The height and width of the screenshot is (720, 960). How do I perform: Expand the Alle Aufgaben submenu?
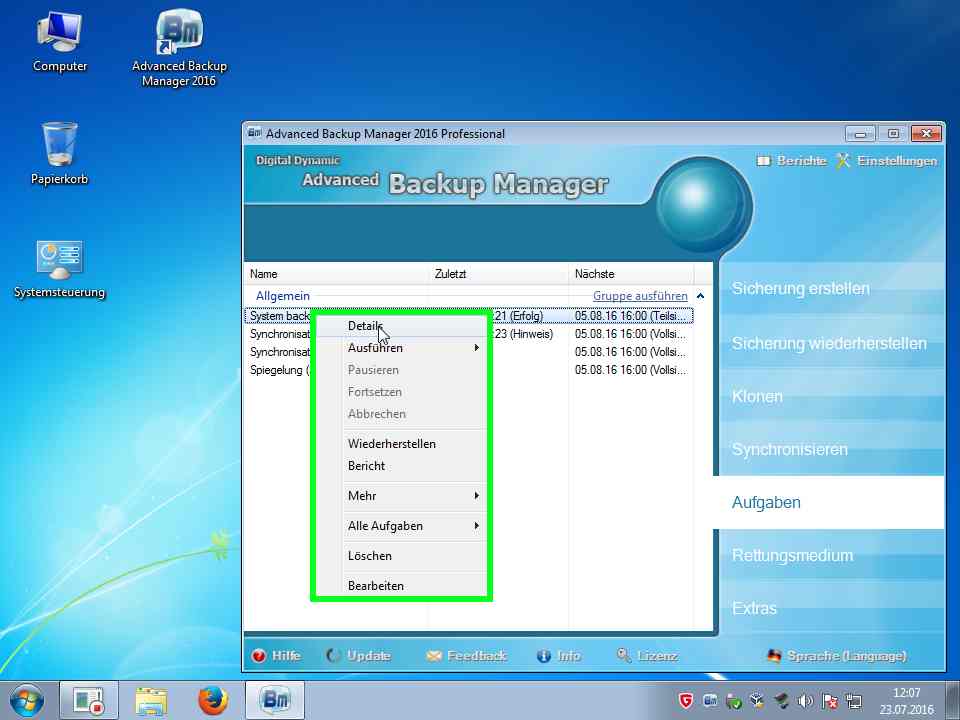coord(414,526)
